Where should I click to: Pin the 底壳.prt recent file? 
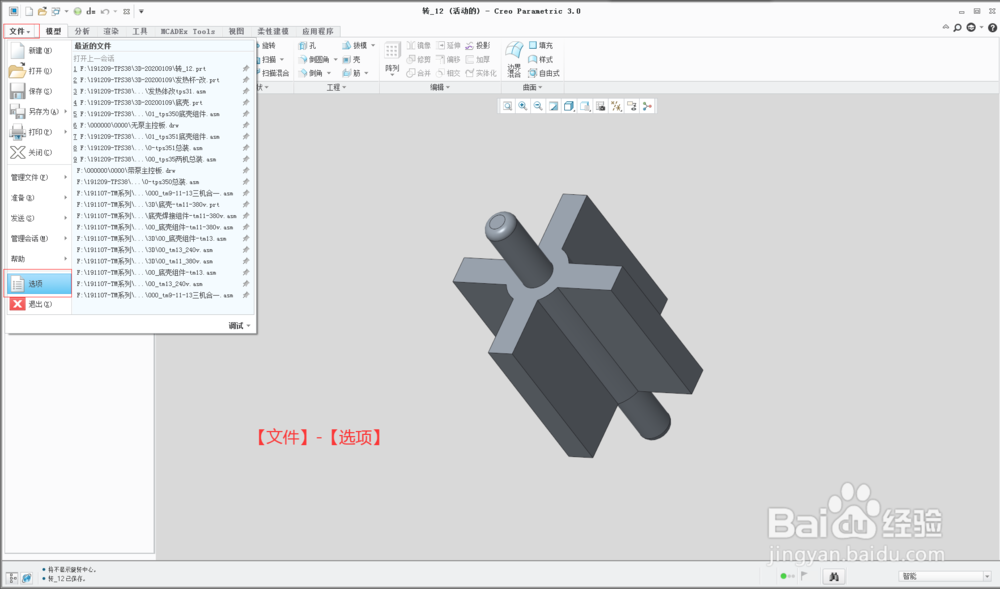246,103
